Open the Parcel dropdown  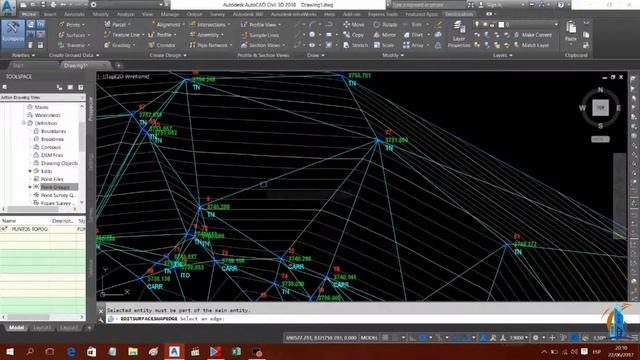118,24
